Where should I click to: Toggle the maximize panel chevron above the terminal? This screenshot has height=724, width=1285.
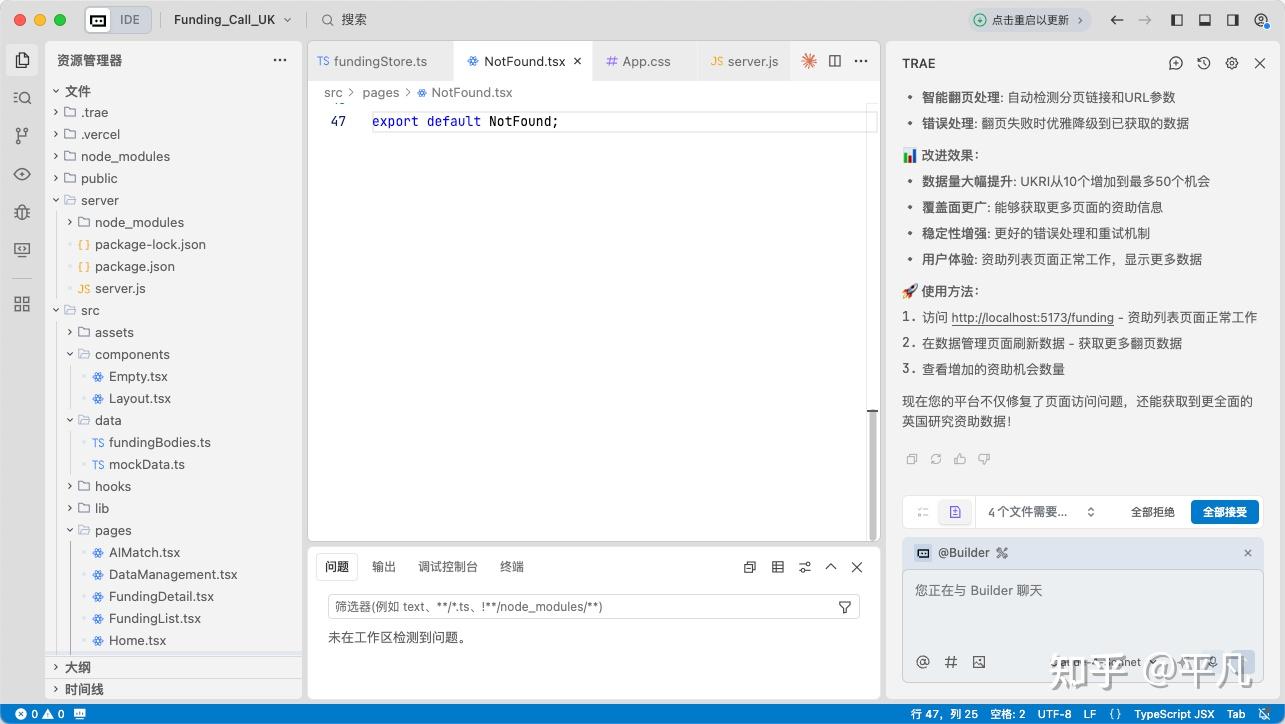click(831, 567)
